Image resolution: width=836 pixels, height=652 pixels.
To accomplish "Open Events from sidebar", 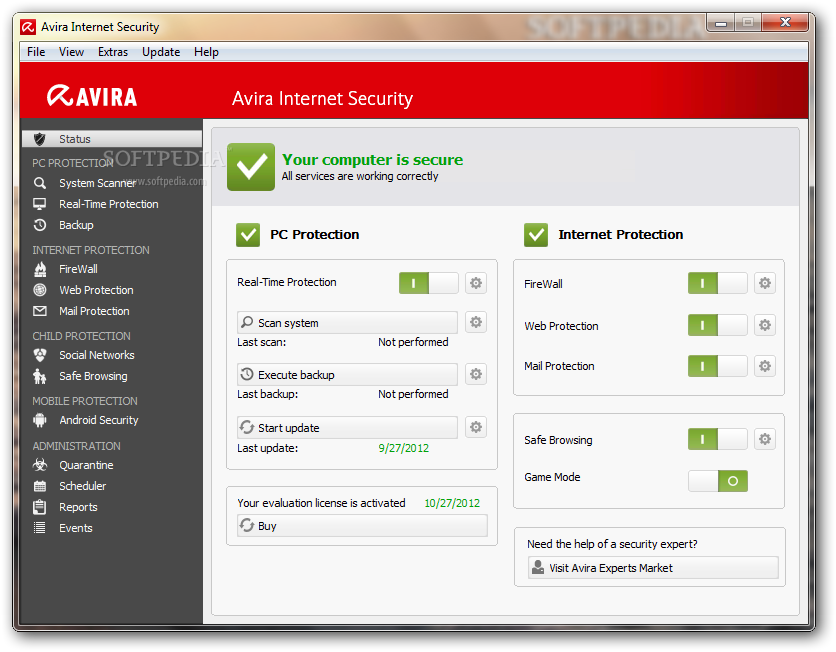I will 75,528.
